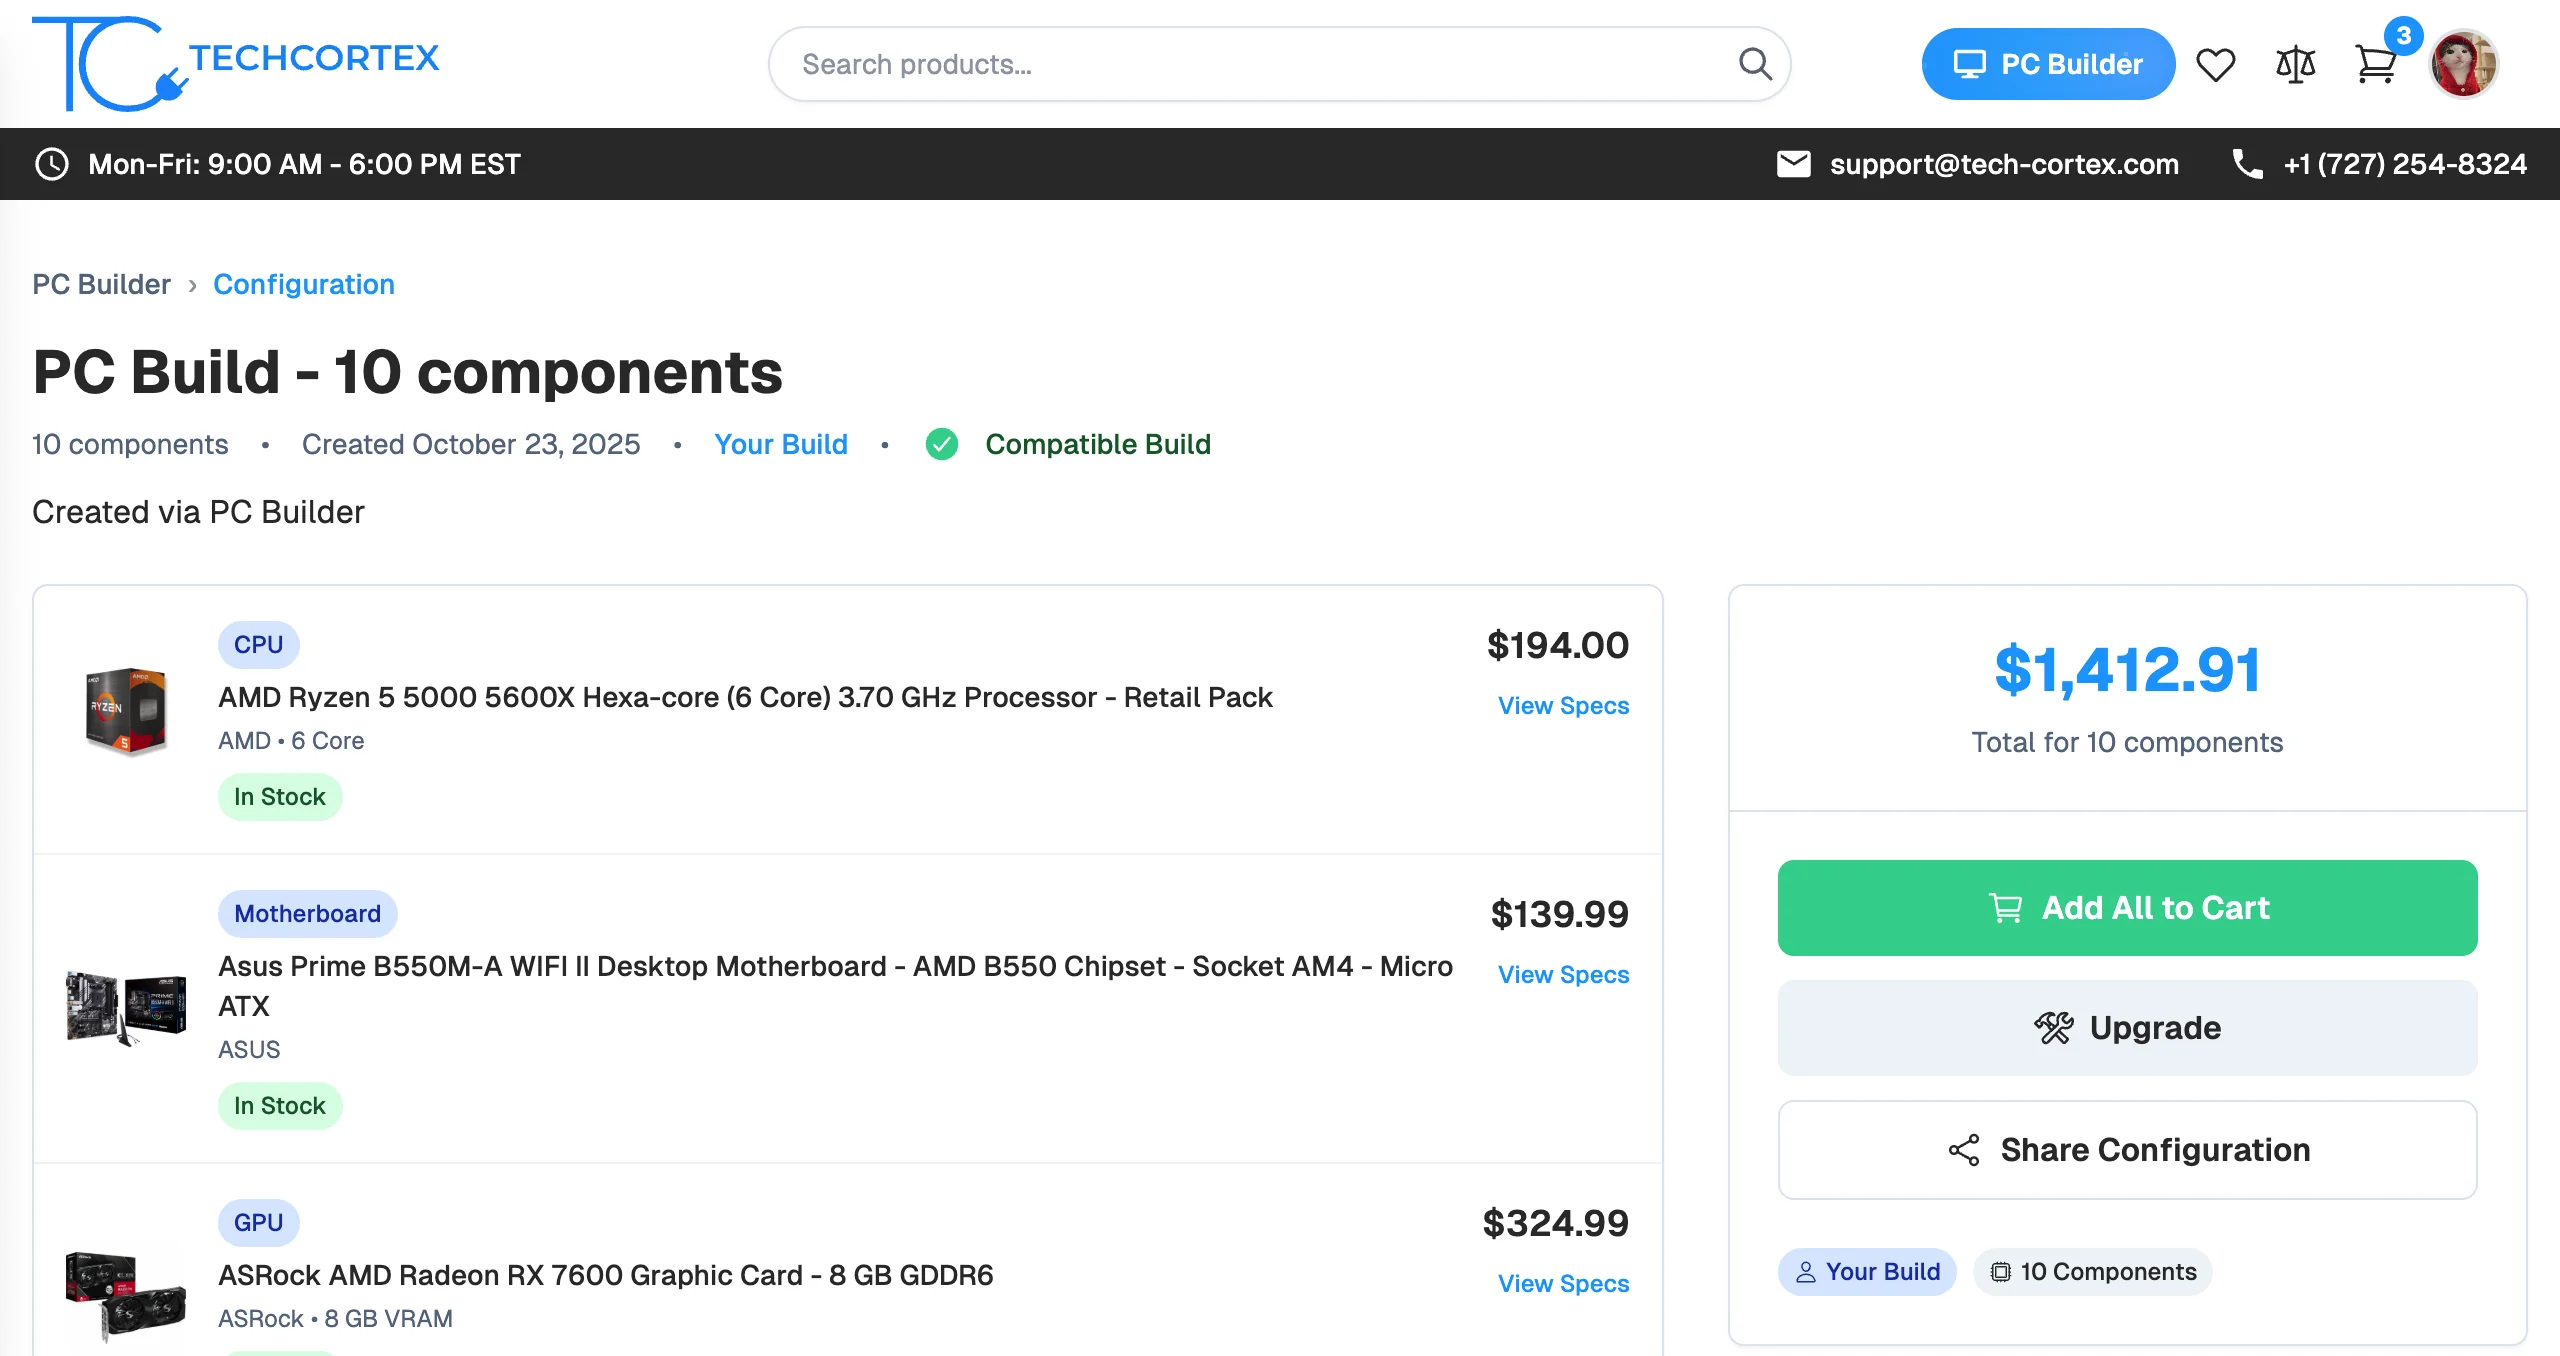
Task: Share the build configuration
Action: coord(2127,1150)
